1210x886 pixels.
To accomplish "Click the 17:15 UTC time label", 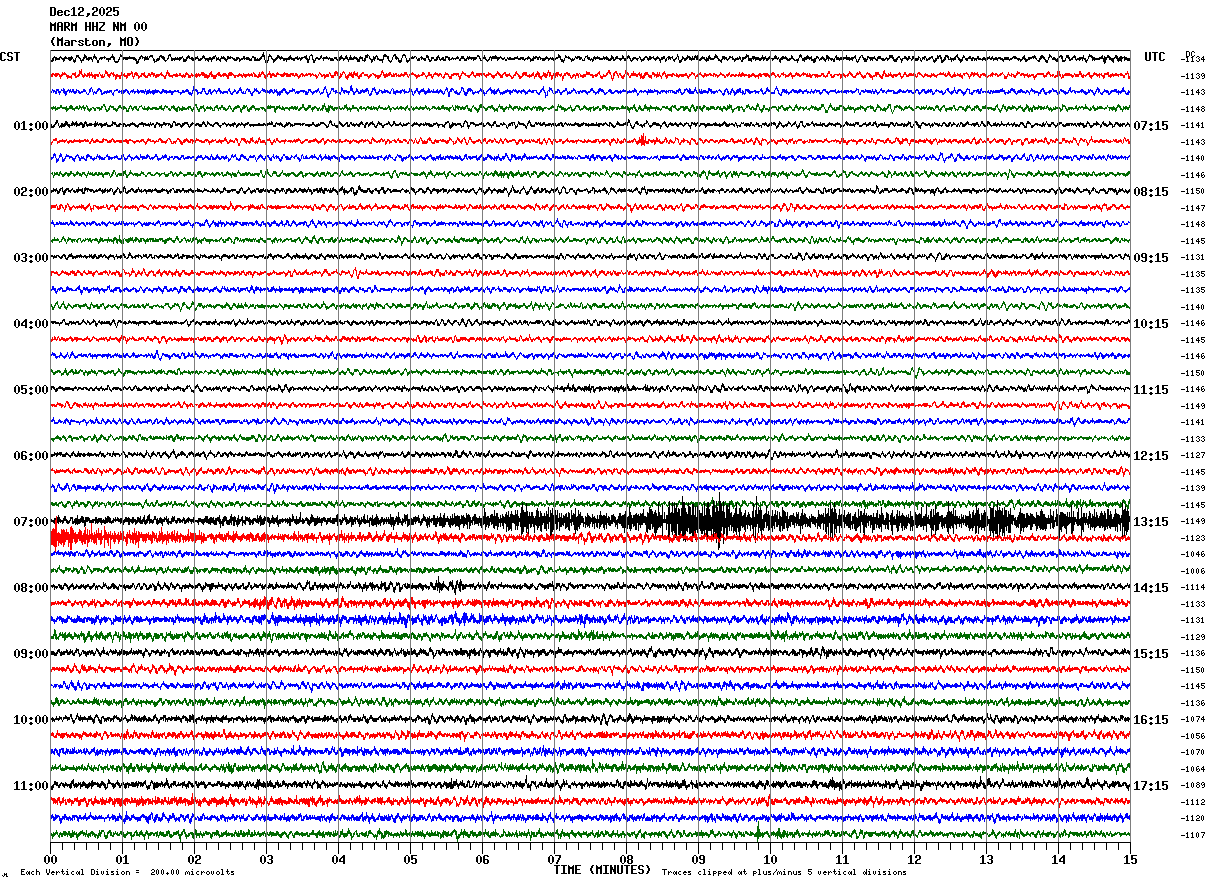I will [x=1151, y=786].
